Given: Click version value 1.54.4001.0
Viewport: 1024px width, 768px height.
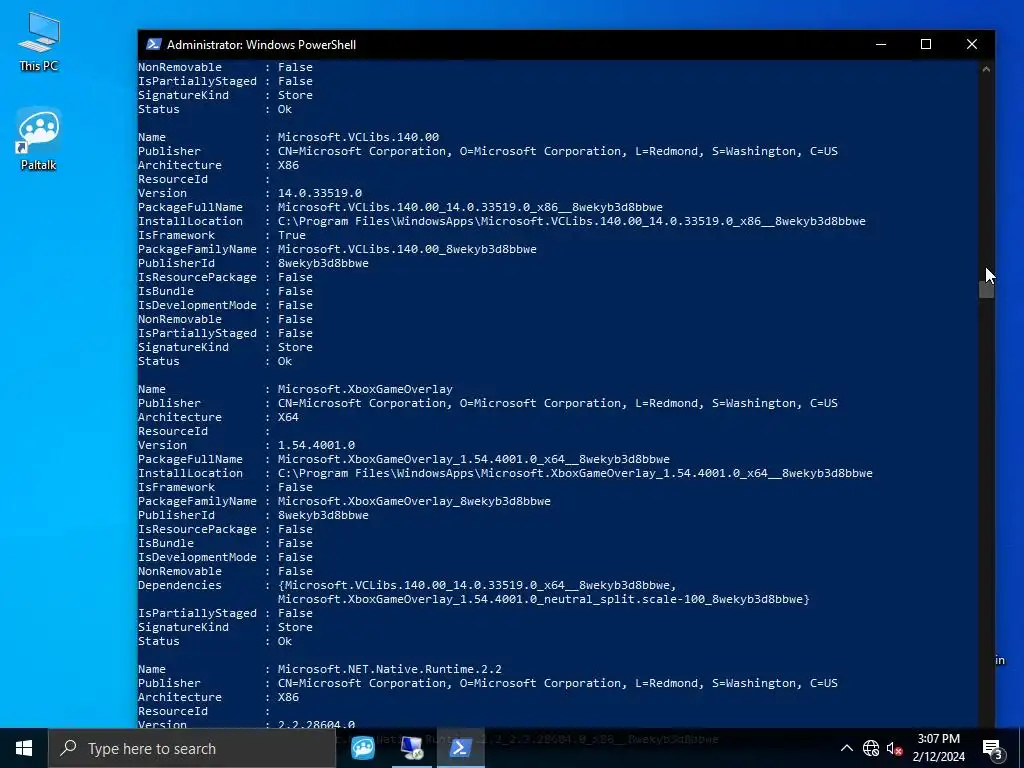Looking at the screenshot, I should tap(316, 445).
